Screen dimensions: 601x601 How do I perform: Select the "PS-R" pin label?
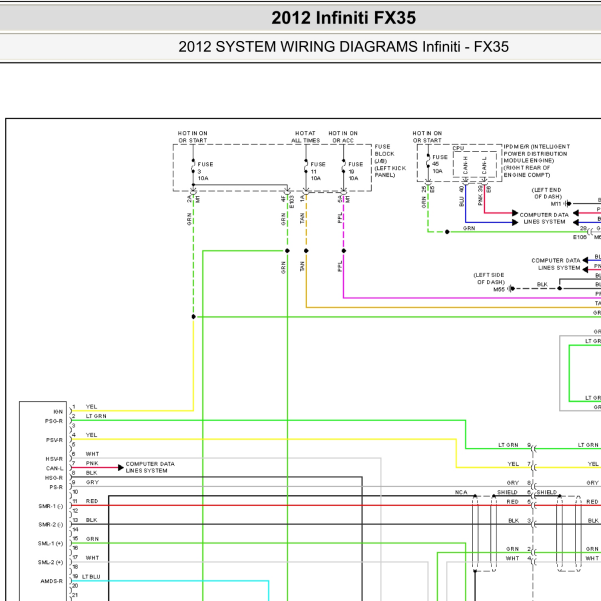tap(56, 487)
